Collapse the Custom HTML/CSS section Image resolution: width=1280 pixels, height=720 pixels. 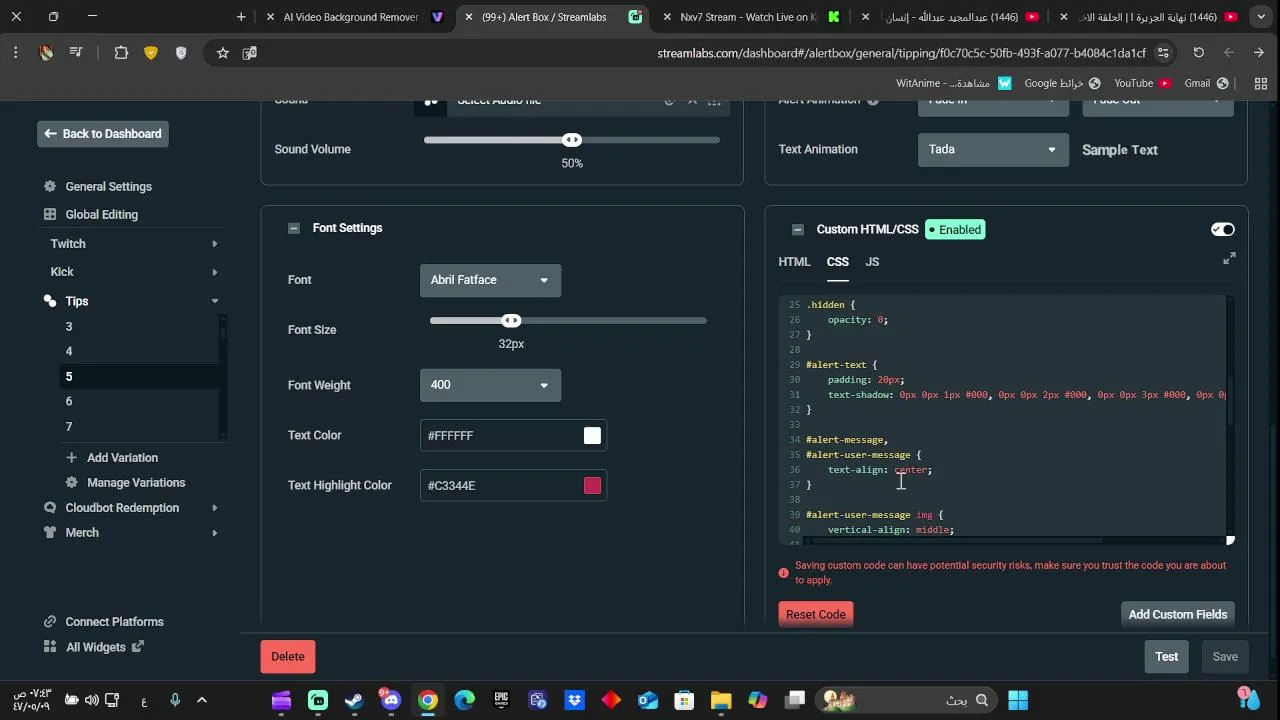tap(797, 230)
